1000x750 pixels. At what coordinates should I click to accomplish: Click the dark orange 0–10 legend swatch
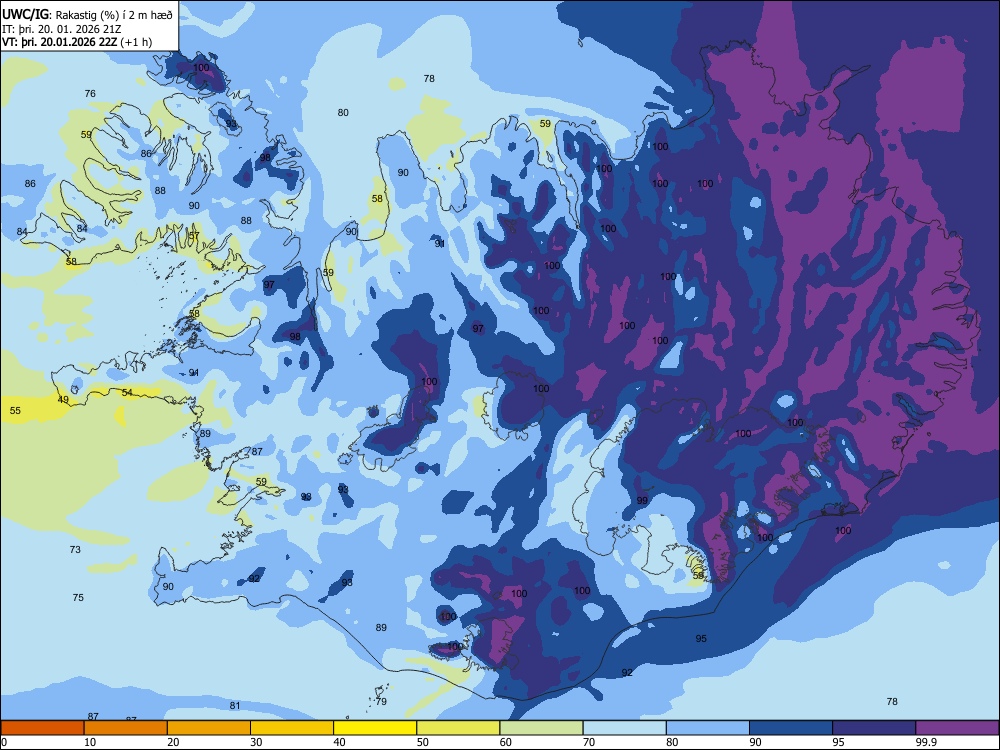[x=42, y=728]
